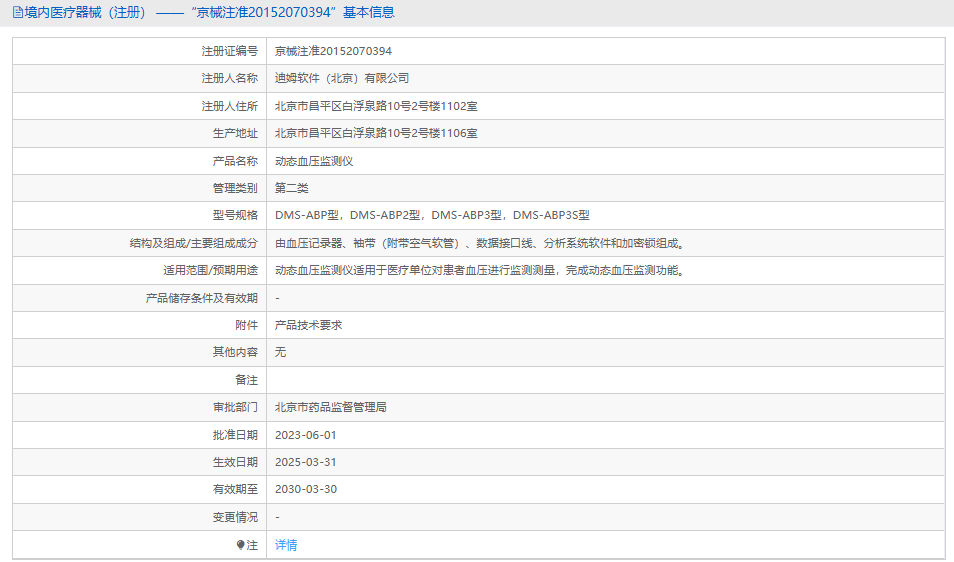Open the 详情 link
The height and width of the screenshot is (562, 954).
click(x=286, y=545)
